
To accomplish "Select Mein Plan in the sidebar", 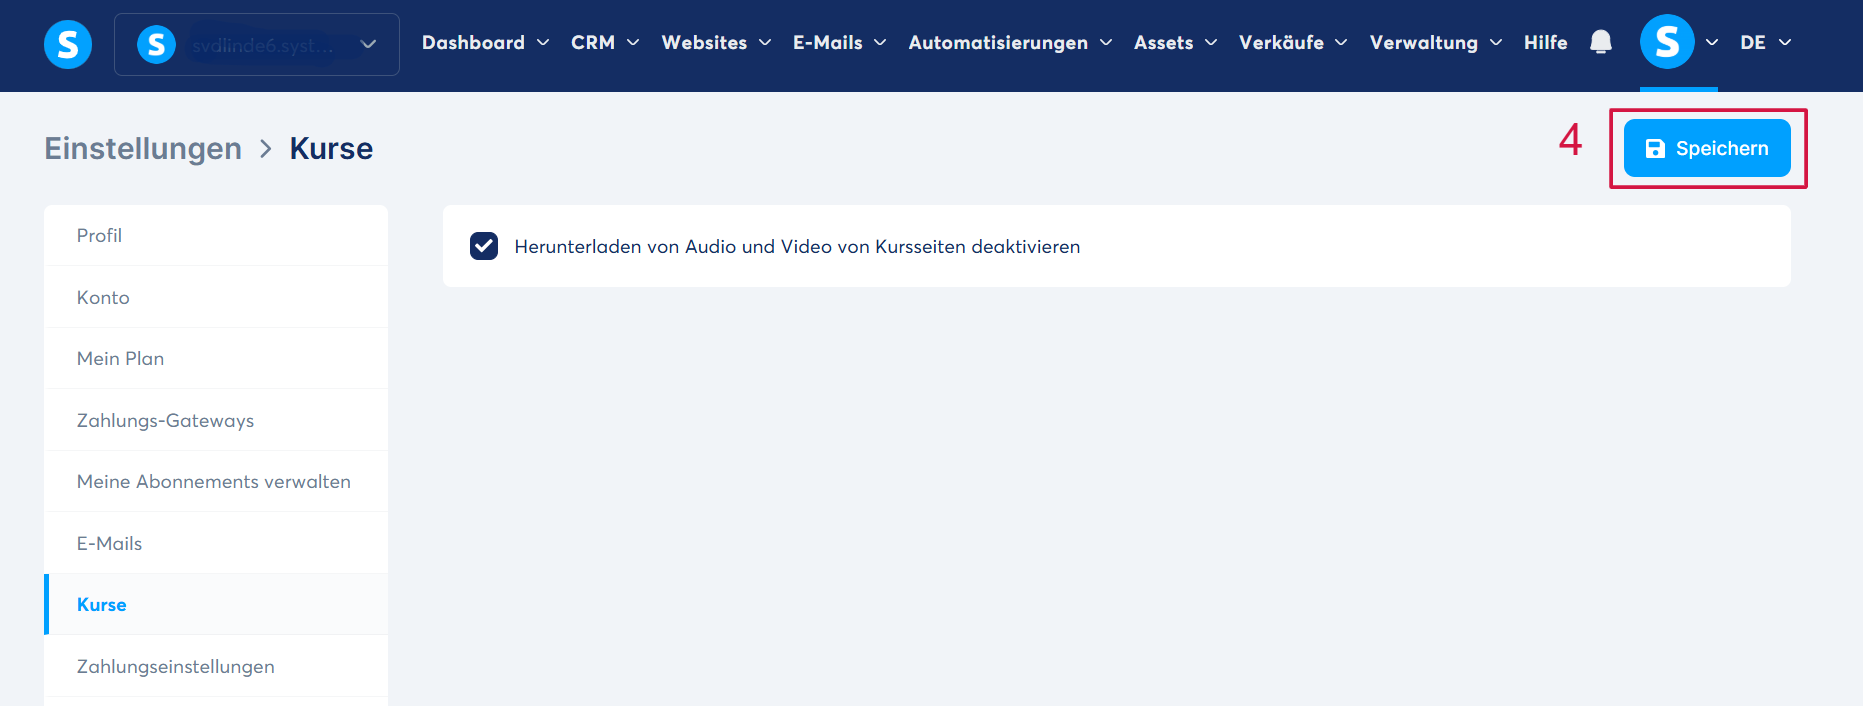I will 216,358.
